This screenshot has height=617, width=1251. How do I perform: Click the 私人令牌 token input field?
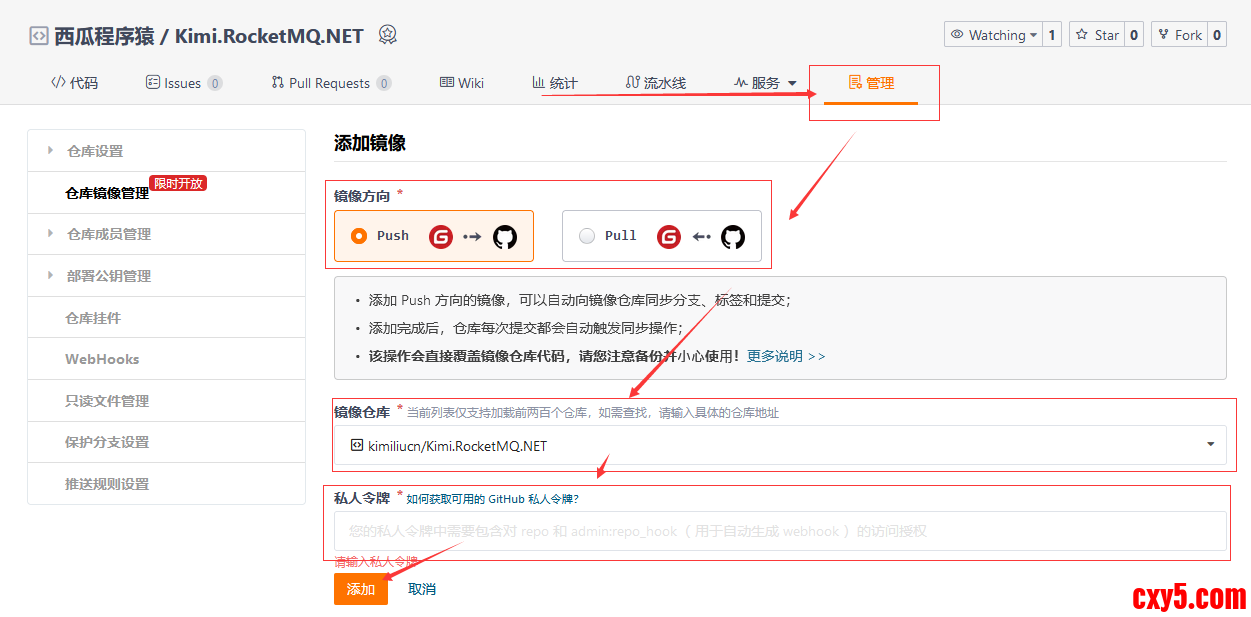click(779, 531)
